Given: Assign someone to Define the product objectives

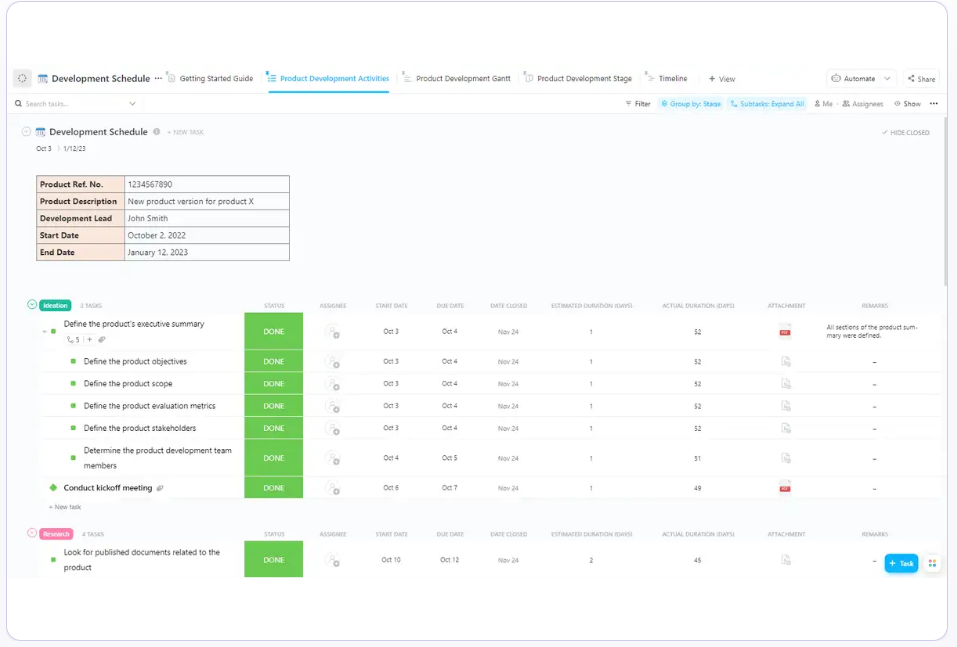Looking at the screenshot, I should tap(332, 362).
